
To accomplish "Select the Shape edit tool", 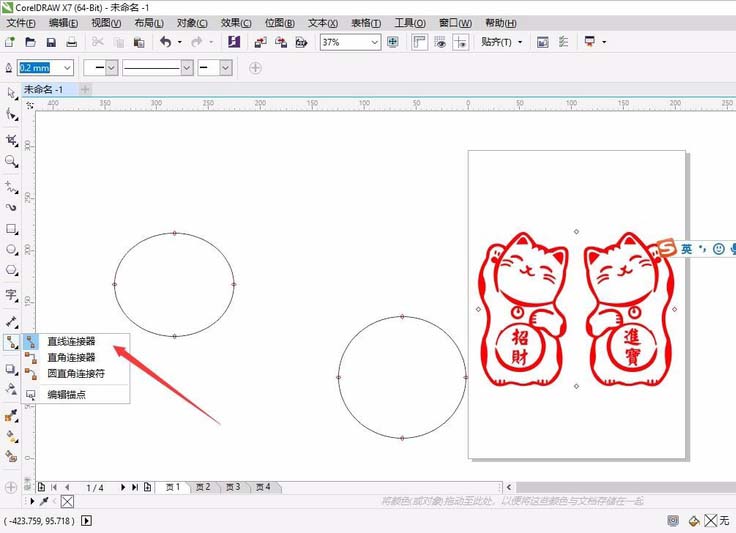I will point(11,114).
